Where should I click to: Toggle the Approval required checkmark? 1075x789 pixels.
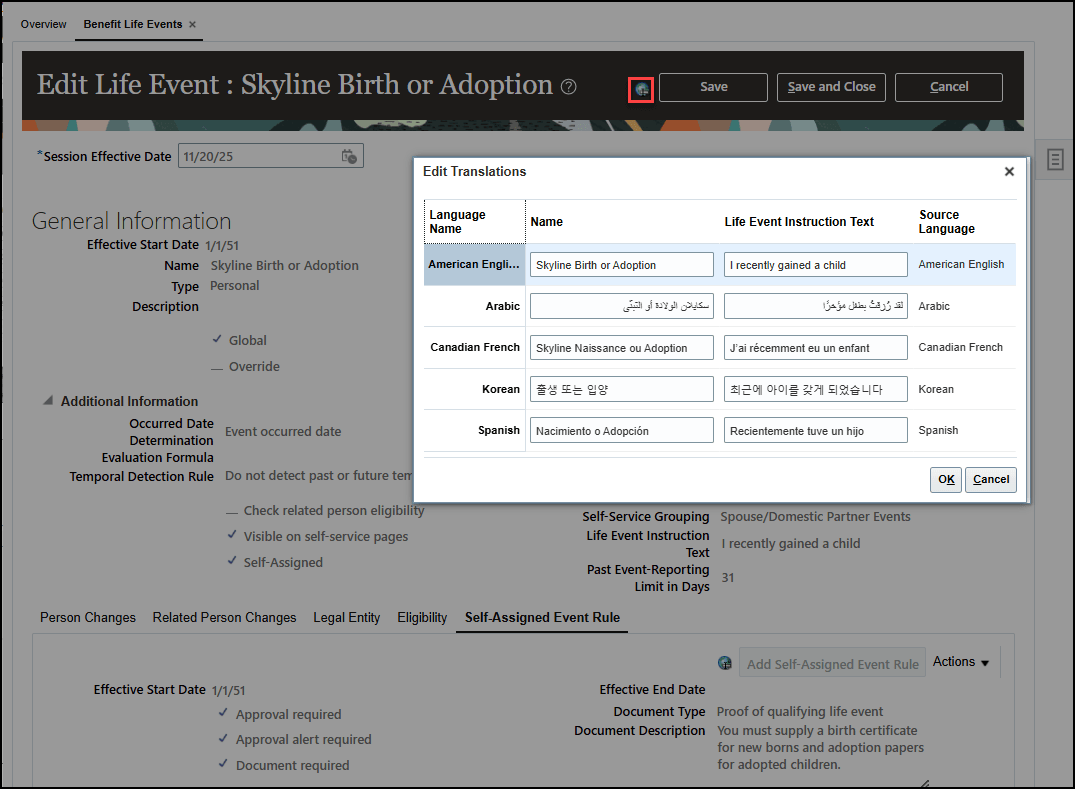(222, 714)
